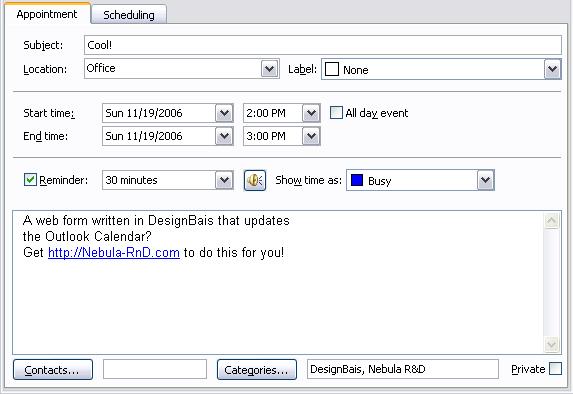Click the notes scrollbar up arrow
Screen dimensions: 573x394
552,220
